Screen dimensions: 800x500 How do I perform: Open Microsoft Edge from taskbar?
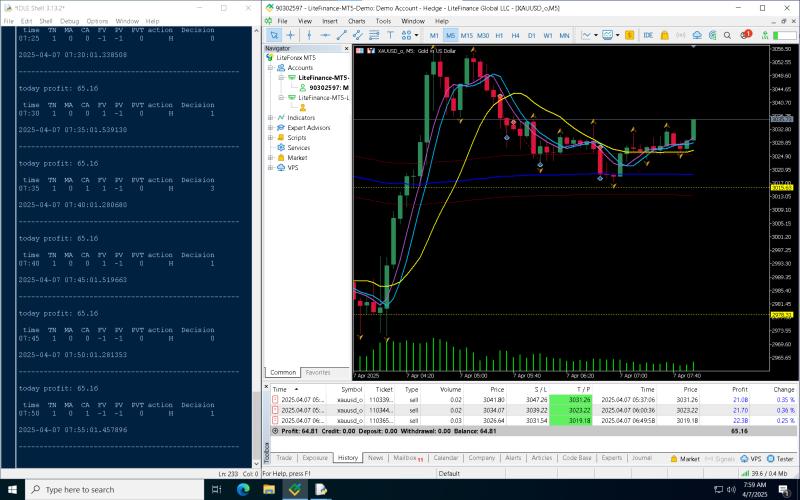coord(243,489)
